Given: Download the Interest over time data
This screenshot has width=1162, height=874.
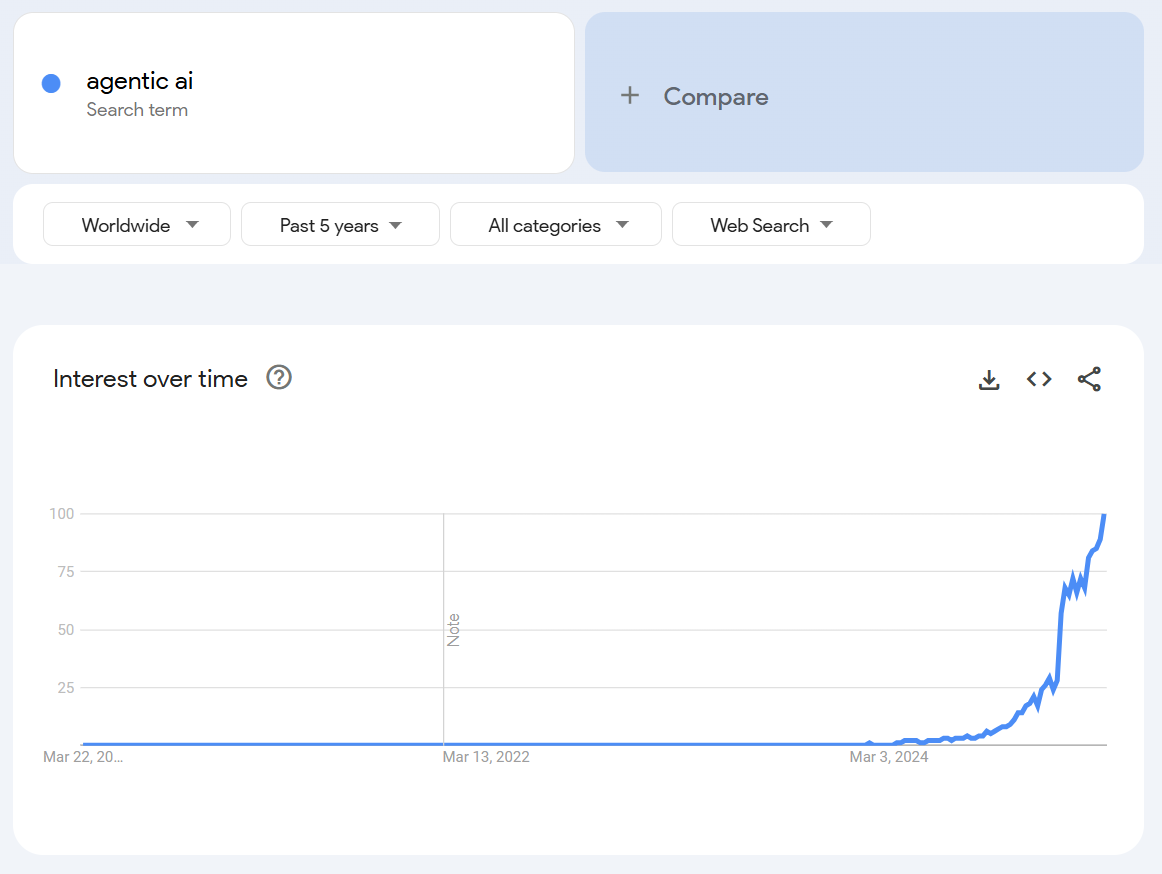Looking at the screenshot, I should point(988,379).
